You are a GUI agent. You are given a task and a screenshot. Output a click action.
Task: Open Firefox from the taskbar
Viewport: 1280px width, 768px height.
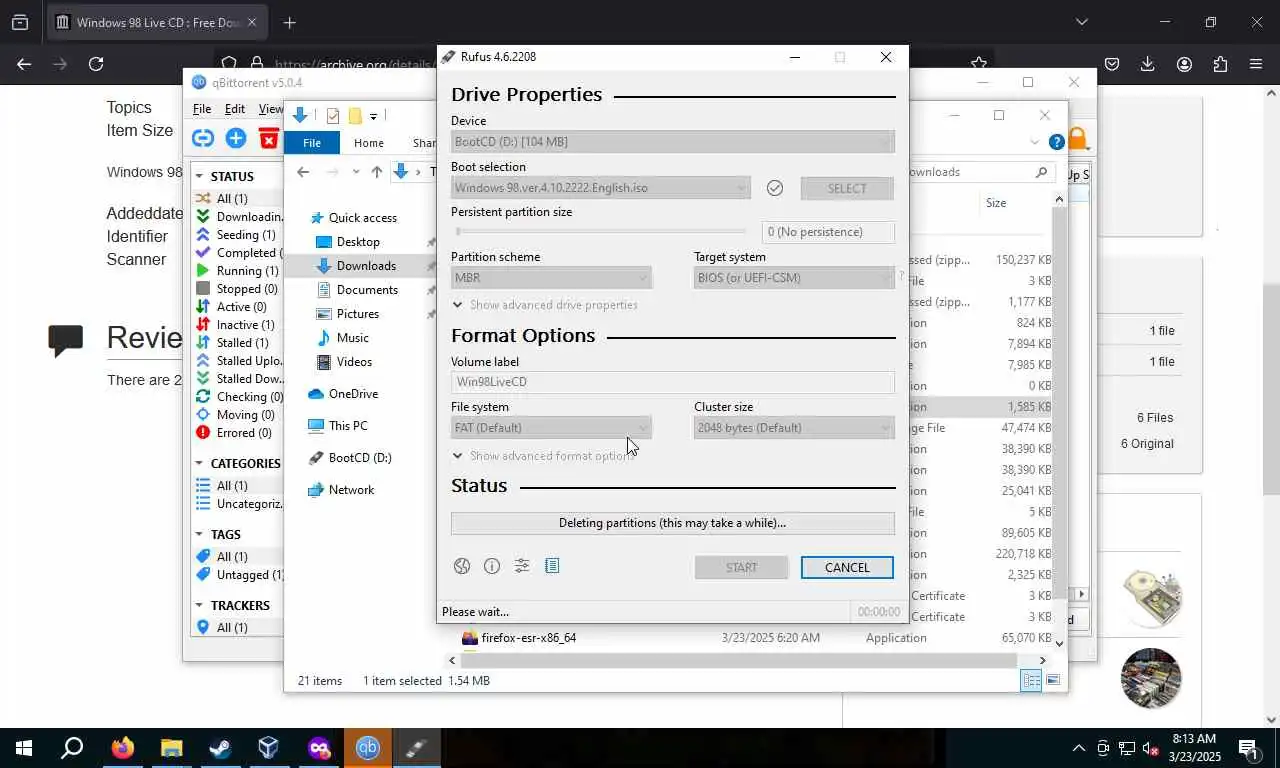pos(123,747)
